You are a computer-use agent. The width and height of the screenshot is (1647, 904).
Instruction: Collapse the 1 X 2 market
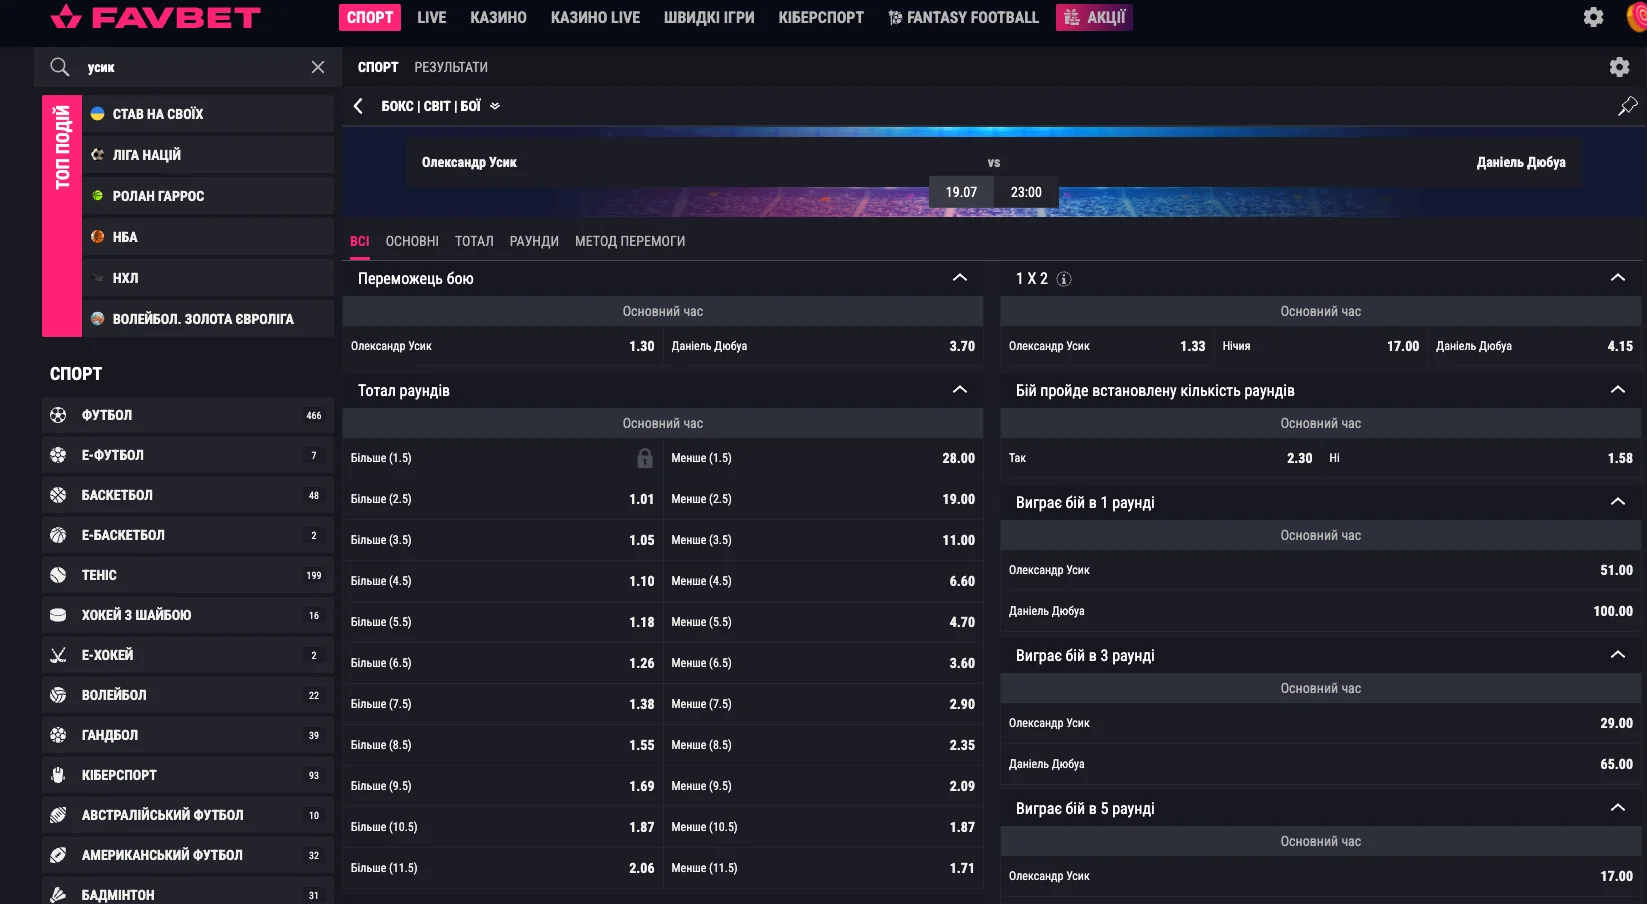pyautogui.click(x=1618, y=278)
